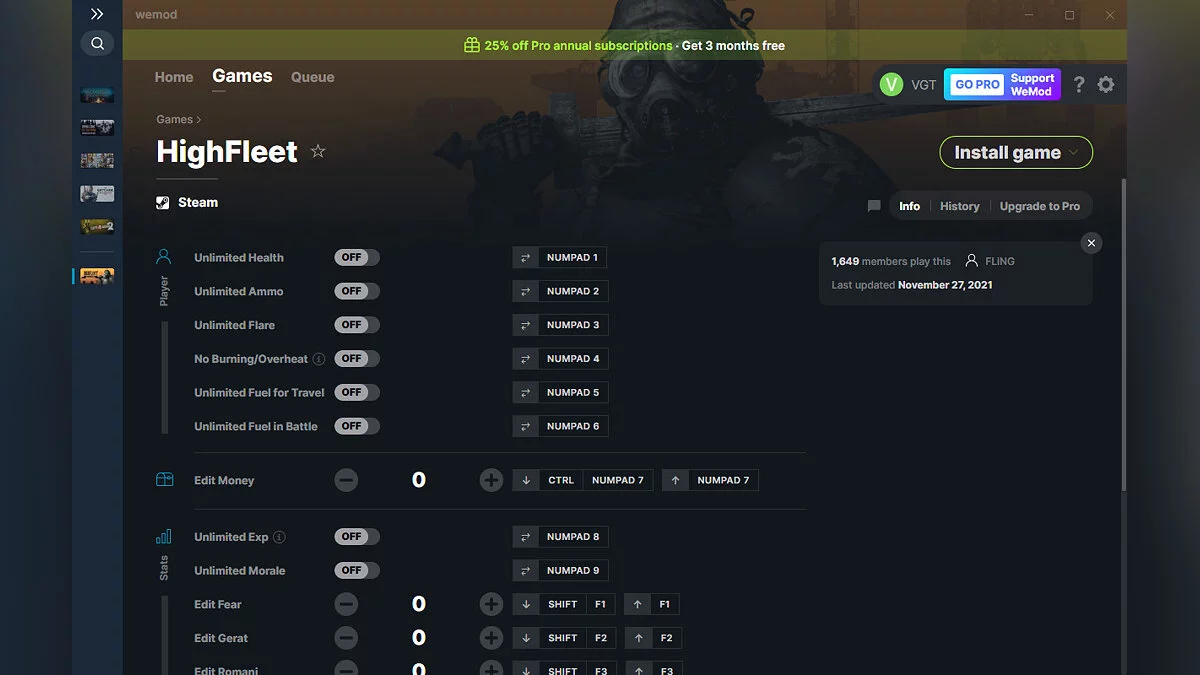Viewport: 1200px width, 675px height.
Task: Click info icon next to Unlimited Exp
Action: point(279,537)
